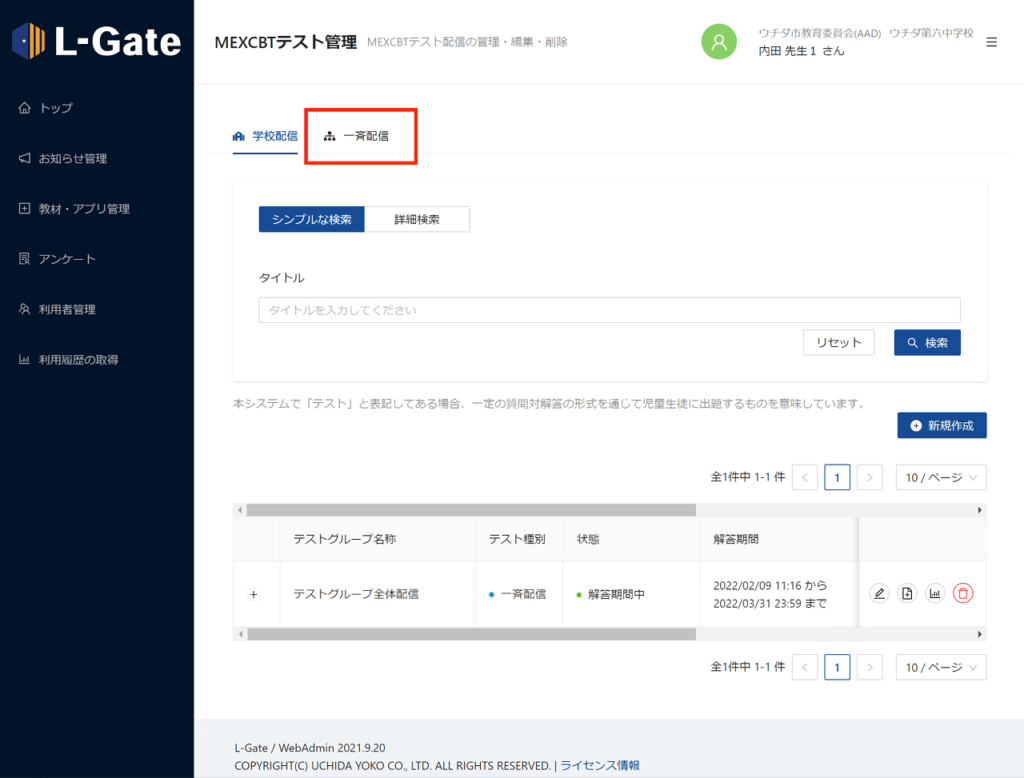Open 利用履歴の取得 in the sidebar
The width and height of the screenshot is (1024, 778).
(69, 359)
